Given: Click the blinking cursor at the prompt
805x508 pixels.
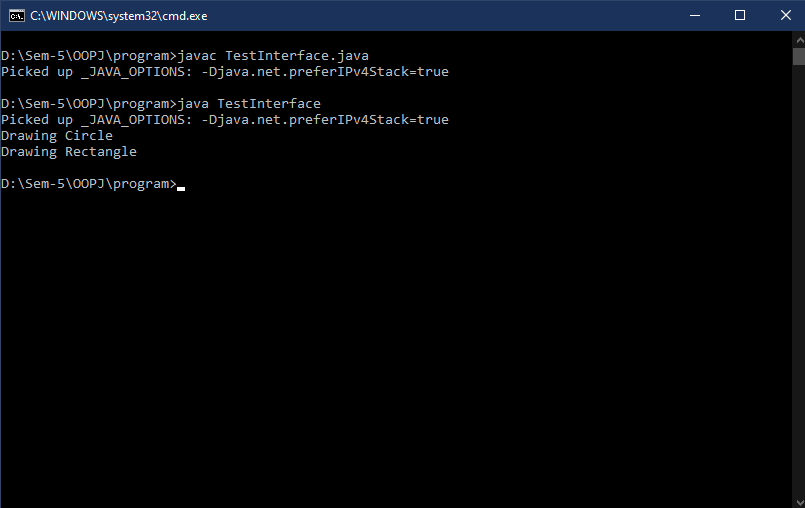Looking at the screenshot, I should [181, 189].
